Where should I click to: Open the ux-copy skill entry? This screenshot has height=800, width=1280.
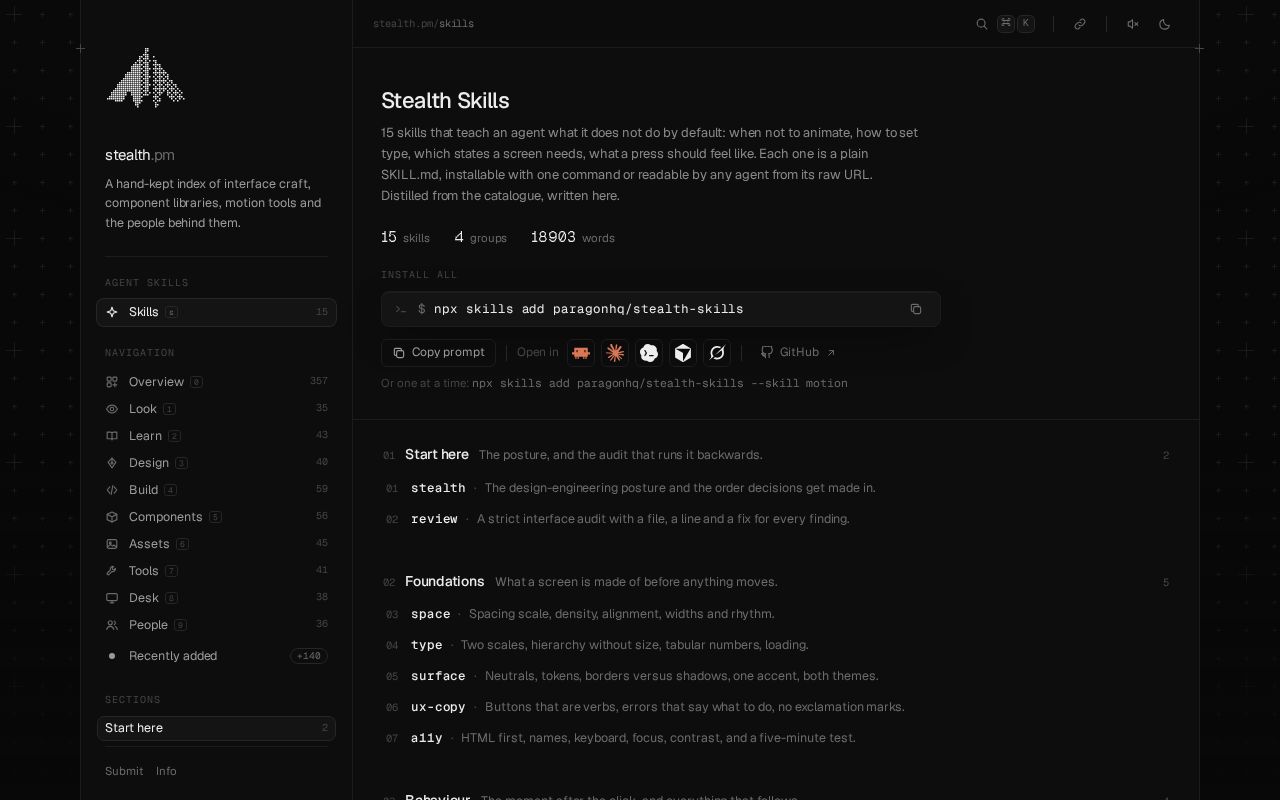click(x=776, y=707)
